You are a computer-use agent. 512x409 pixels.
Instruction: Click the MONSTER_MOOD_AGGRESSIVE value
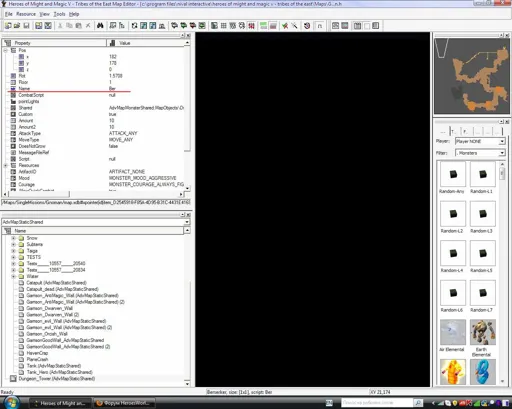[x=142, y=178]
